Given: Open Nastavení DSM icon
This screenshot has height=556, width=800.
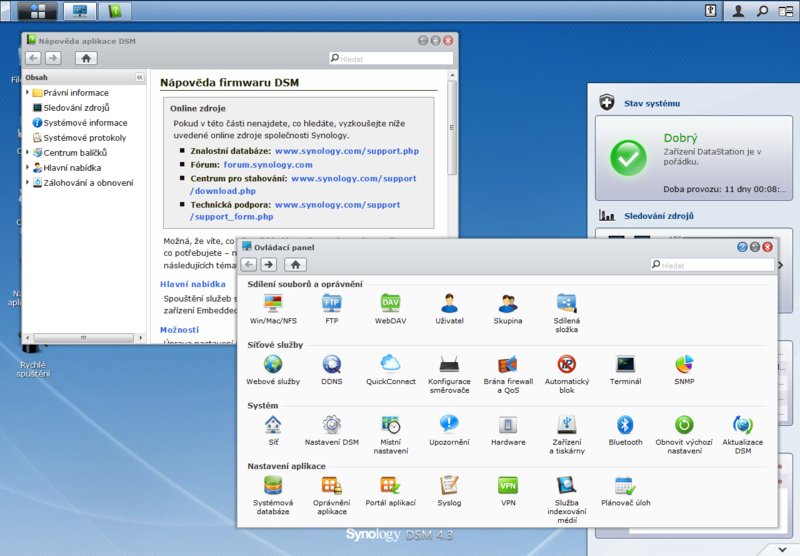Looking at the screenshot, I should (x=332, y=429).
